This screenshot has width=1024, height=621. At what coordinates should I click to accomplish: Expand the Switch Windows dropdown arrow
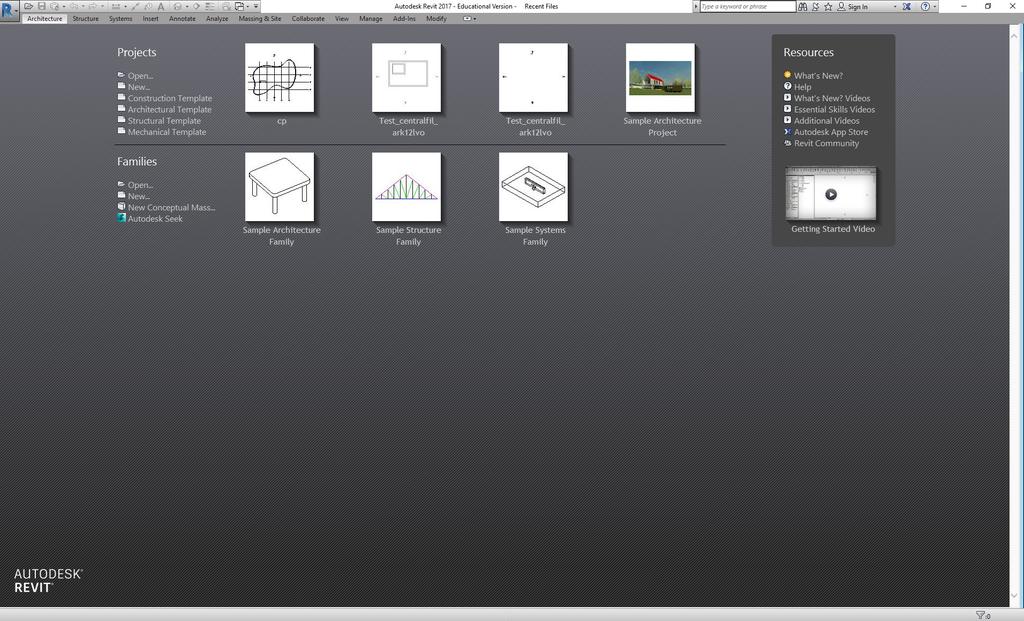[248, 7]
